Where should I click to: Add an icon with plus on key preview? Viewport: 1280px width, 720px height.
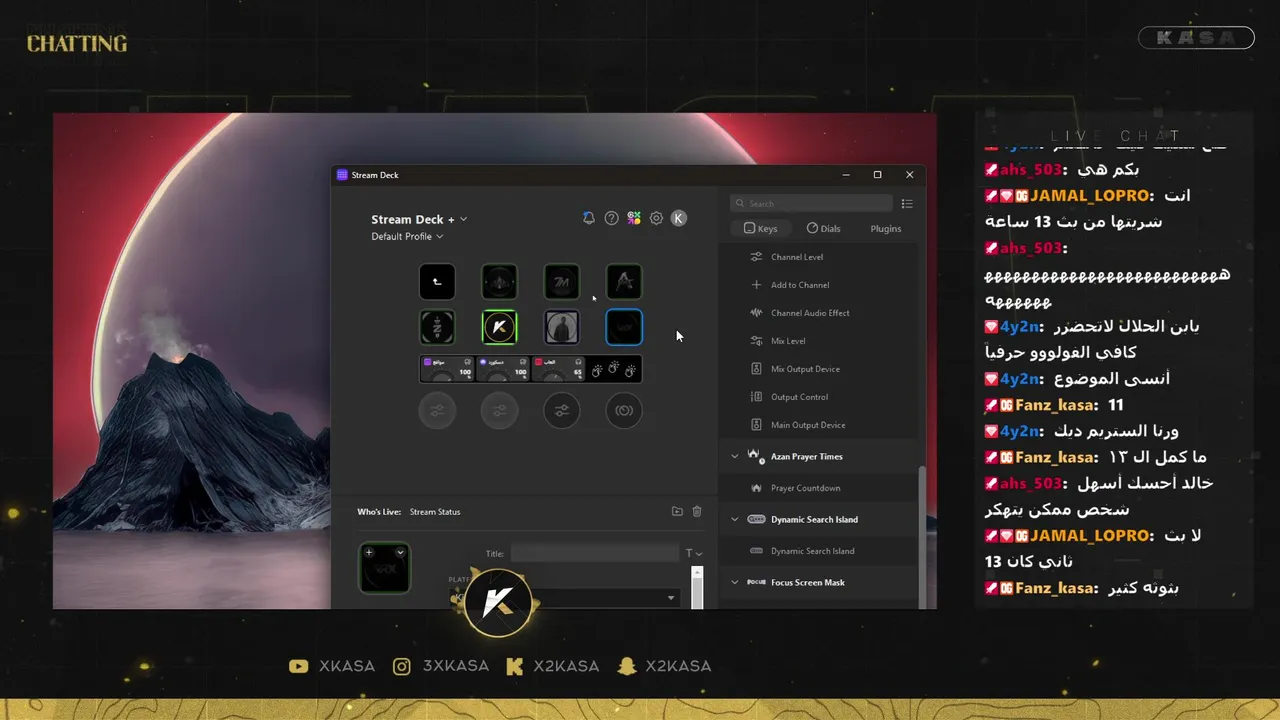[x=369, y=552]
